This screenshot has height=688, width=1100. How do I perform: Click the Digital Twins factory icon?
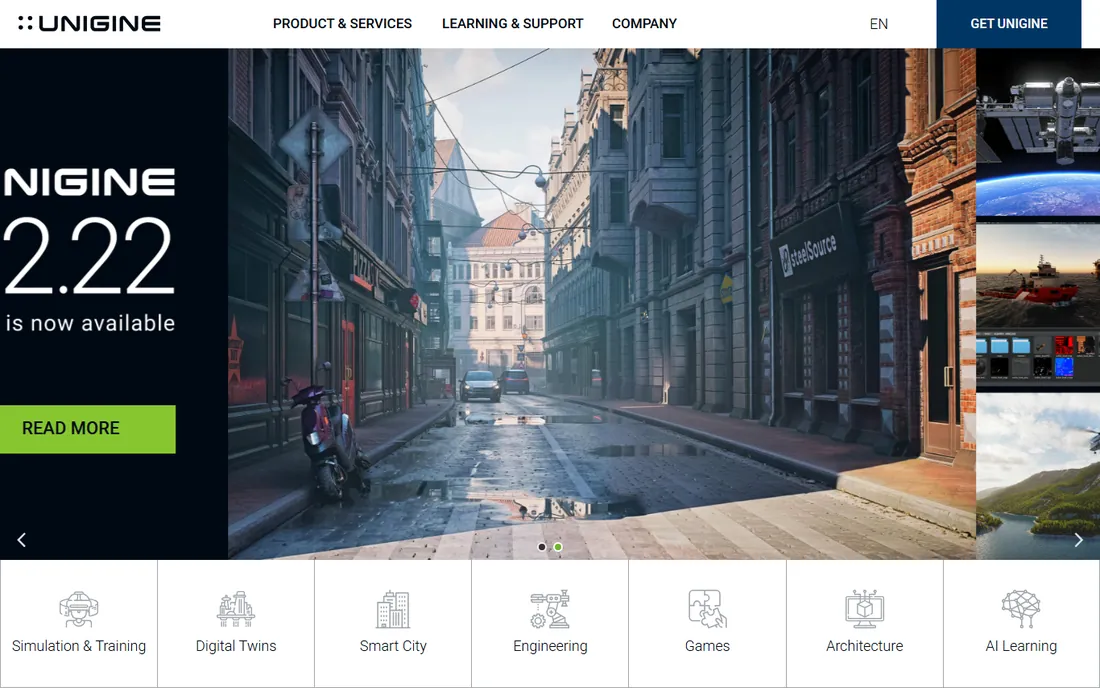pos(236,609)
